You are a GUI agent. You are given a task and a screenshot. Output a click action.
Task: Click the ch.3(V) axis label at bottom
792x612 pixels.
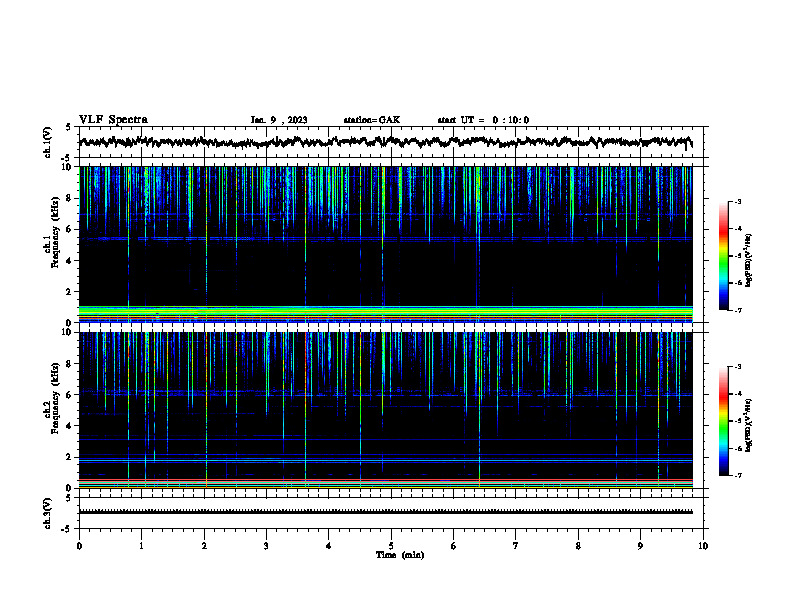point(48,513)
